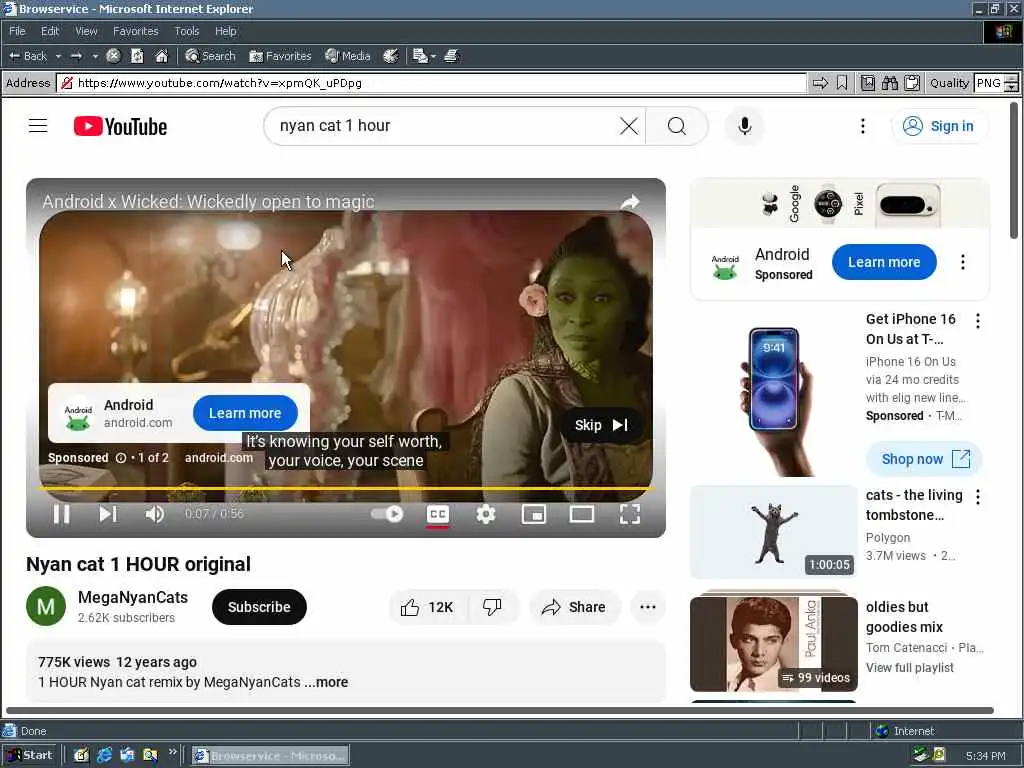Refresh the page with the Refresh icon
The height and width of the screenshot is (768, 1024).
pyautogui.click(x=137, y=56)
